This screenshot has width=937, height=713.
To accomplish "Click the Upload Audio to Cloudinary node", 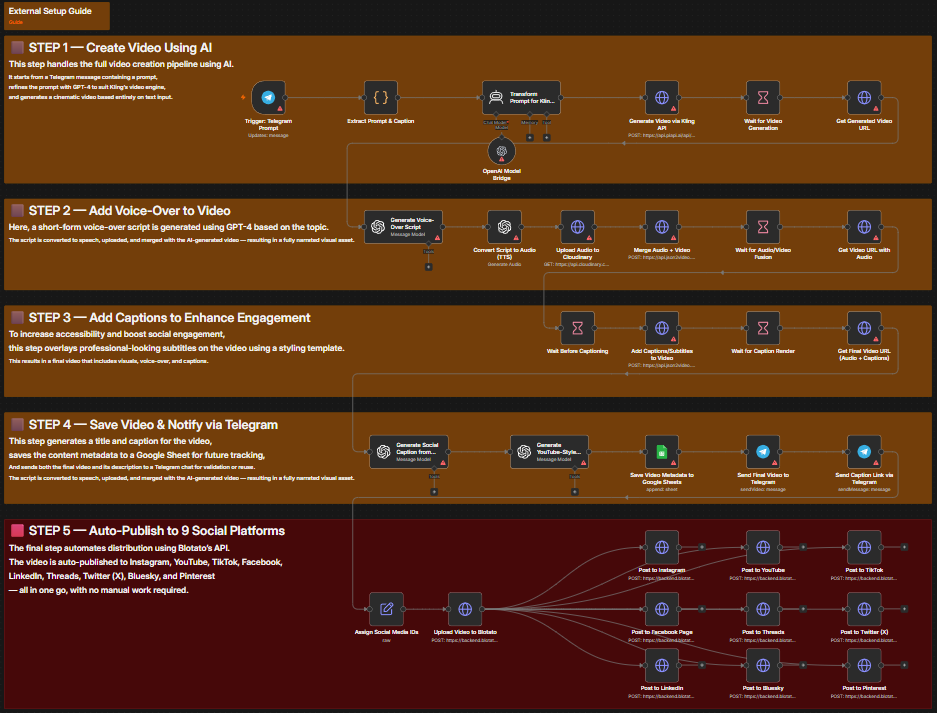I will 577,227.
